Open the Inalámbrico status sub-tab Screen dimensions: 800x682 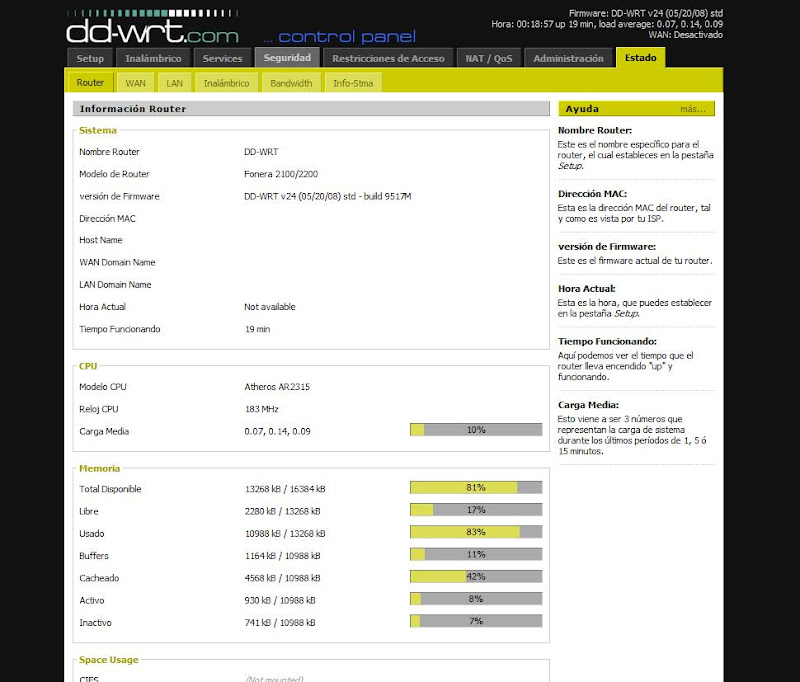click(227, 83)
